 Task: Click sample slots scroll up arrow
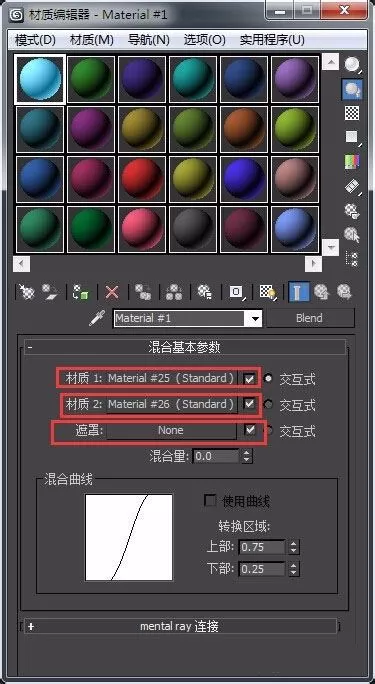[x=331, y=62]
